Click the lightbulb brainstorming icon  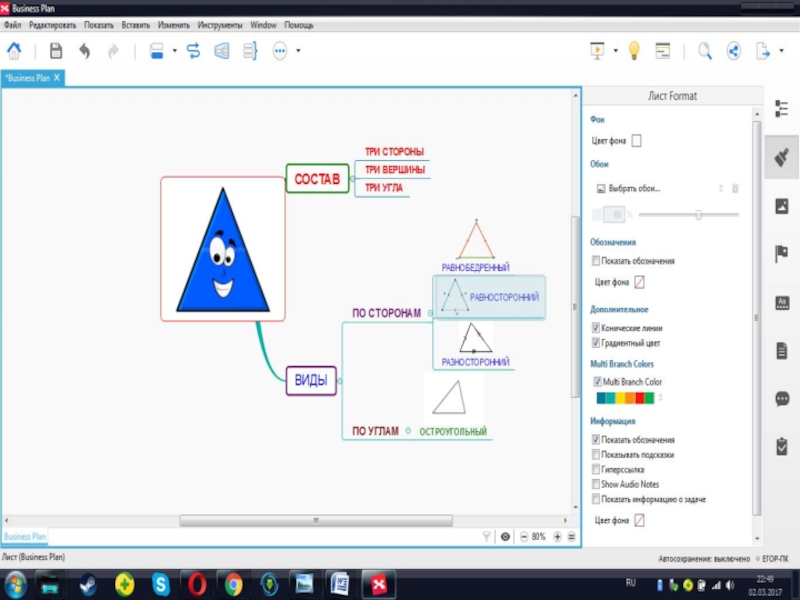point(633,51)
